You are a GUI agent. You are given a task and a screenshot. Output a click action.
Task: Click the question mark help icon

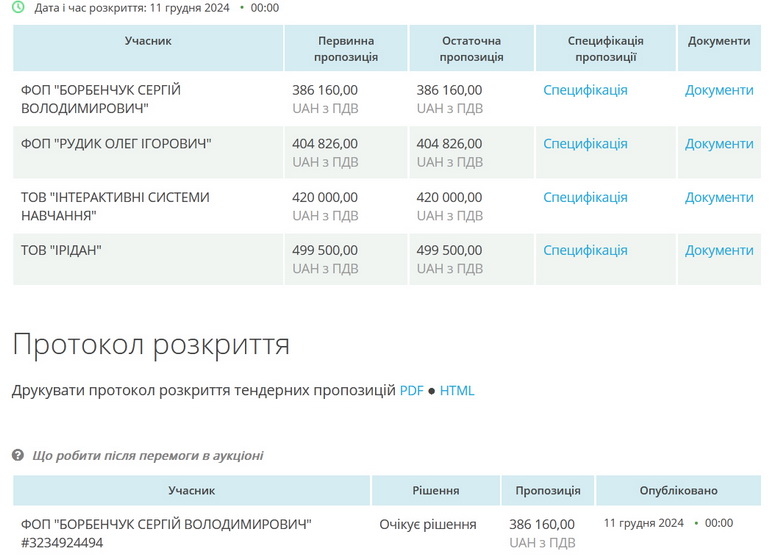pos(18,456)
